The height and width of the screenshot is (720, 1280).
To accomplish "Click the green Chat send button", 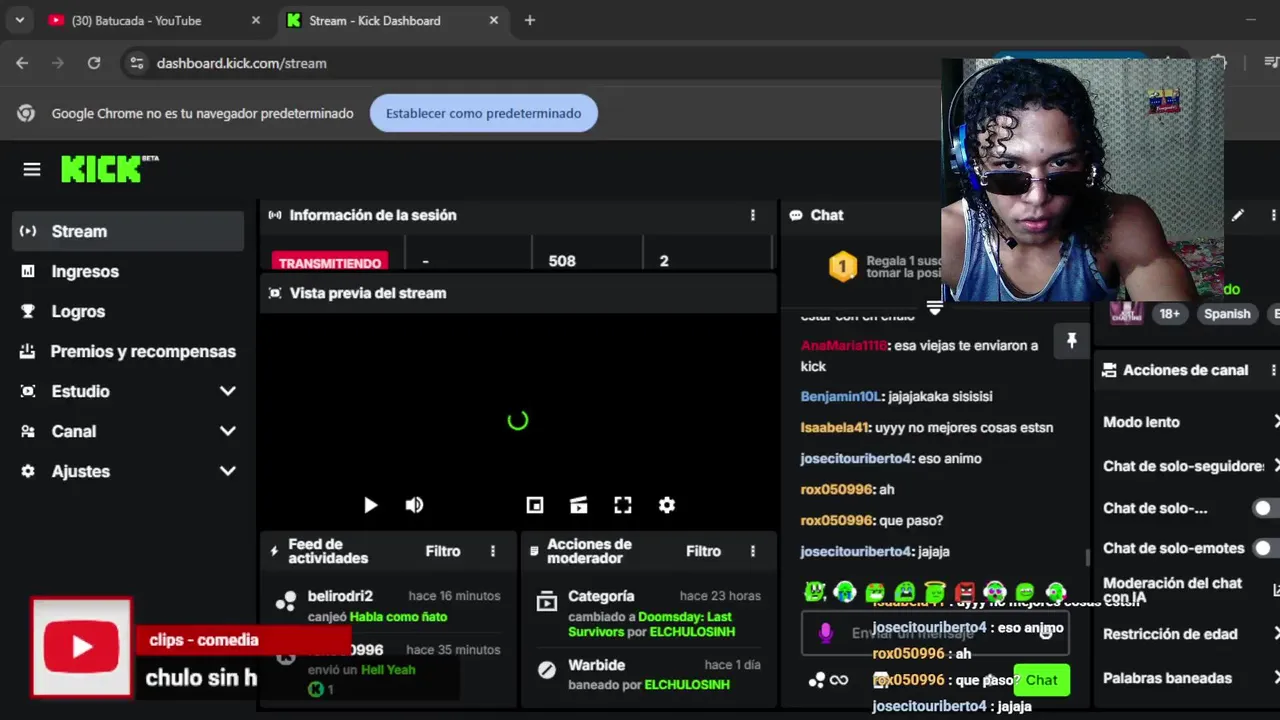I will point(1041,680).
